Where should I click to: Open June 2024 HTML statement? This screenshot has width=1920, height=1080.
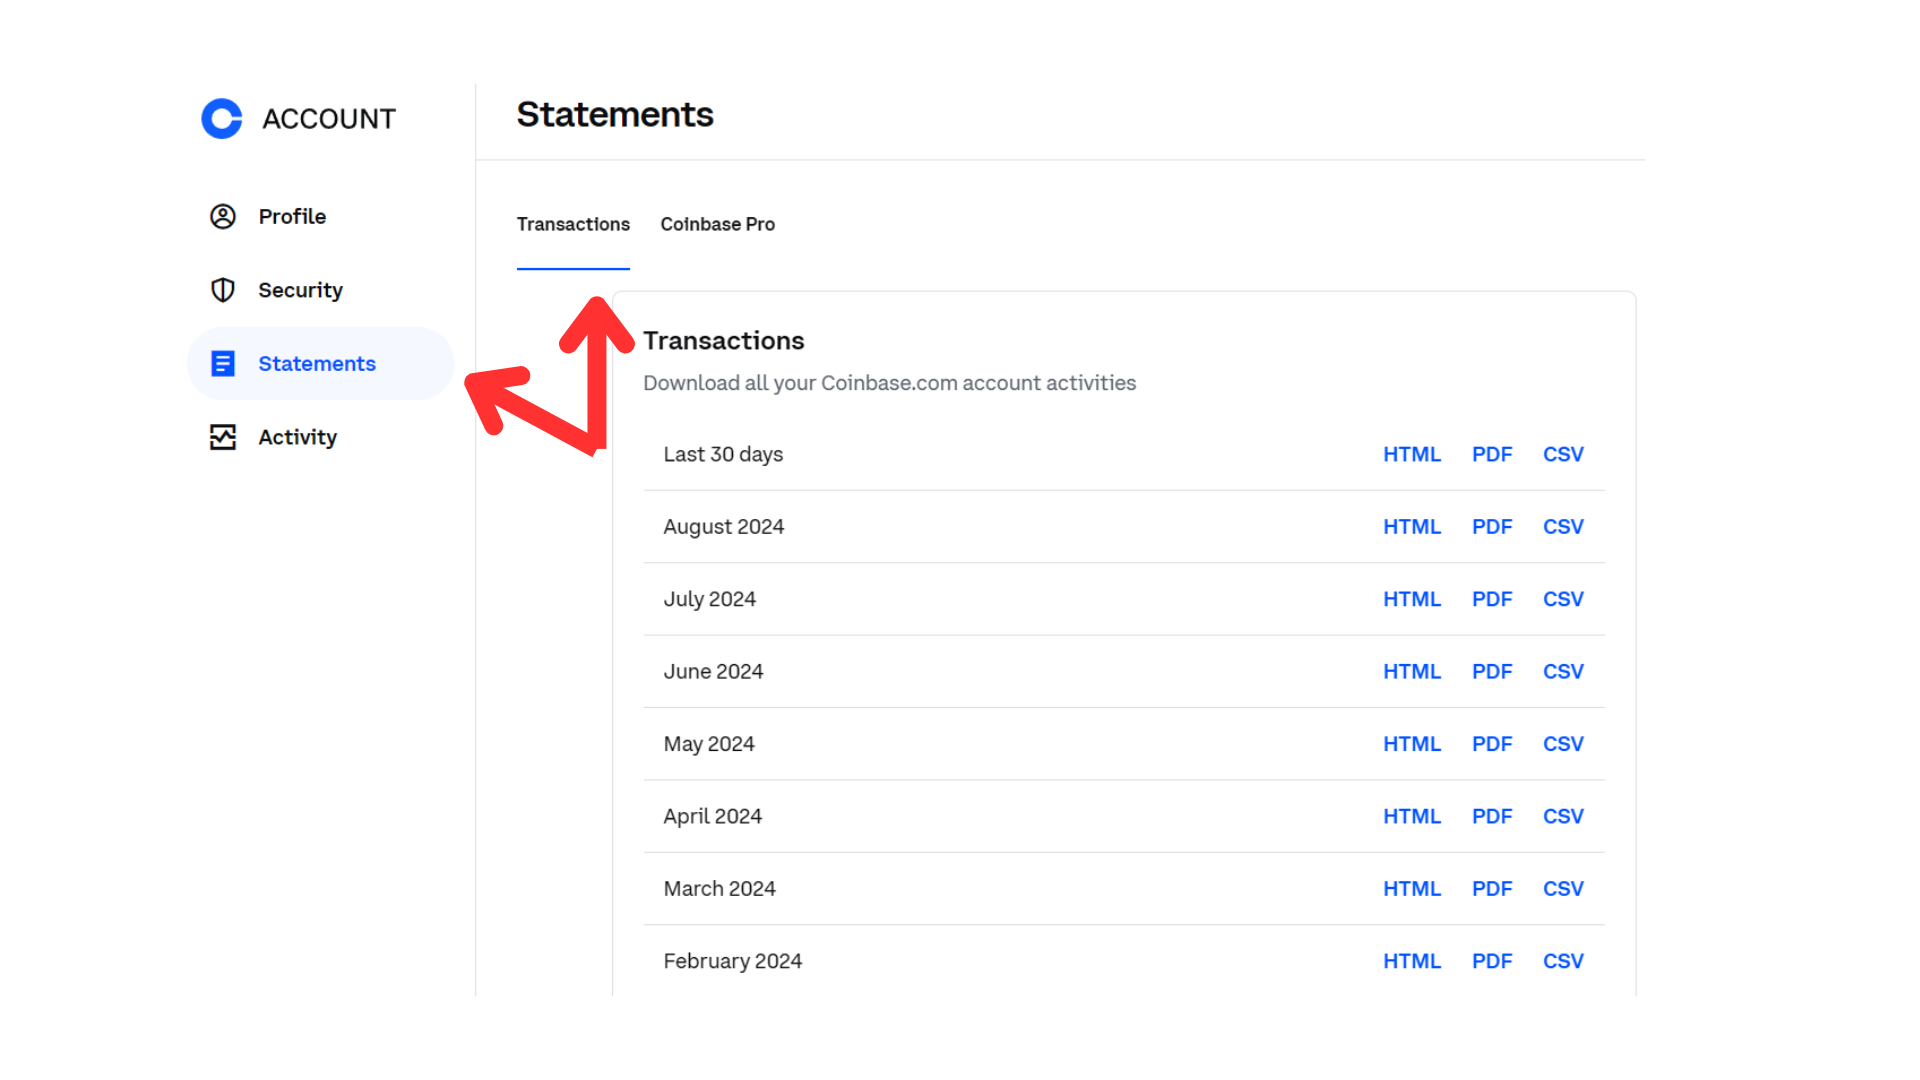tap(1411, 672)
